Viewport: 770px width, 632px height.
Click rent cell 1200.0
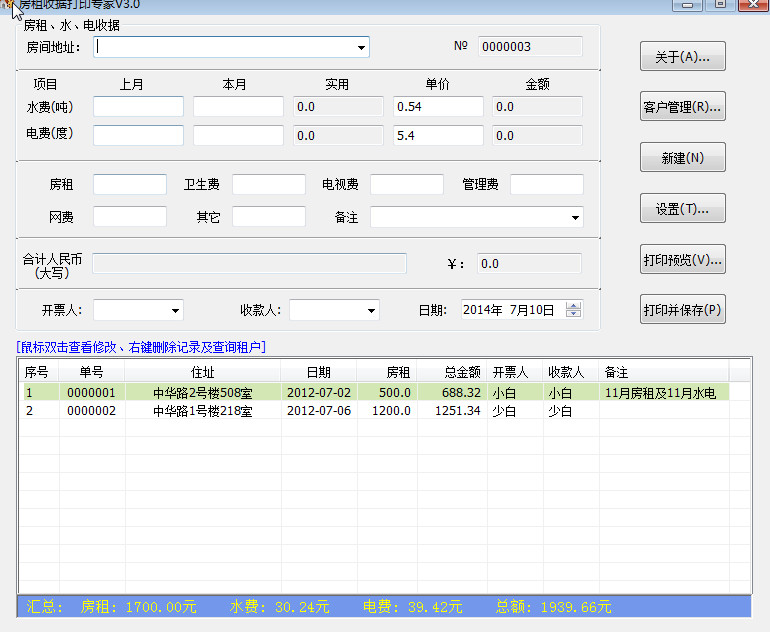pyautogui.click(x=391, y=411)
